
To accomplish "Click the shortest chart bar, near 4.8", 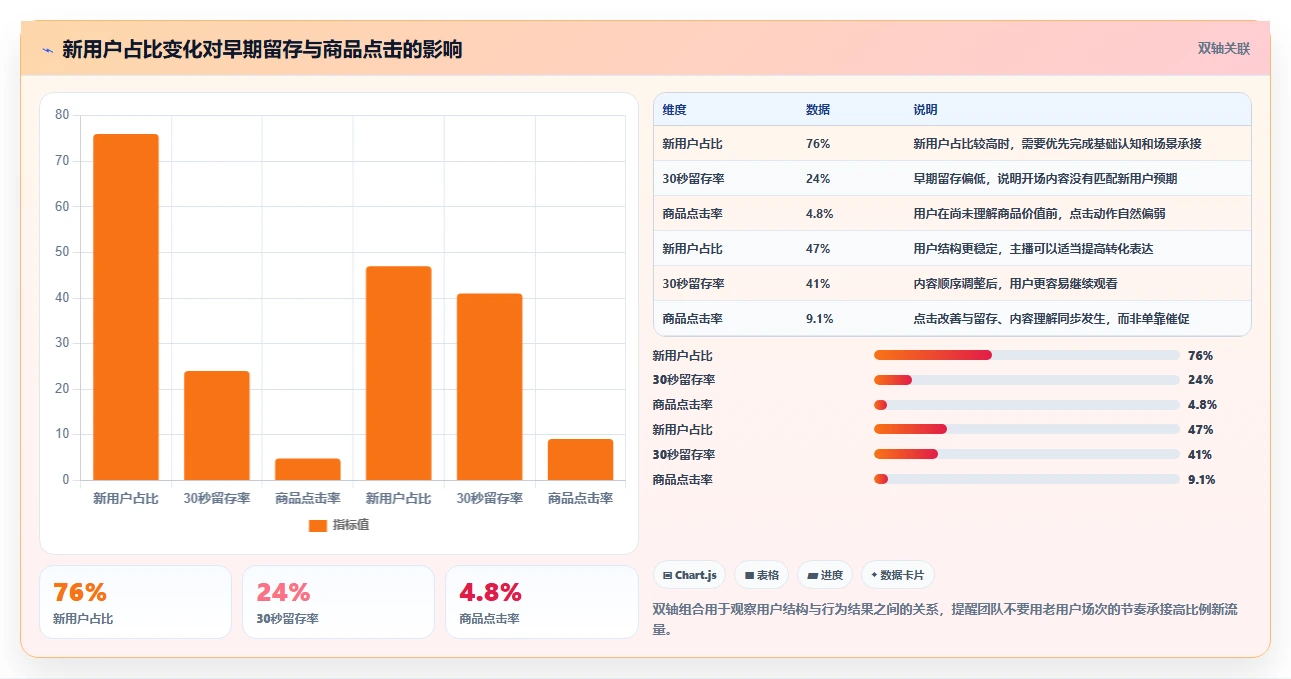I will point(308,469).
